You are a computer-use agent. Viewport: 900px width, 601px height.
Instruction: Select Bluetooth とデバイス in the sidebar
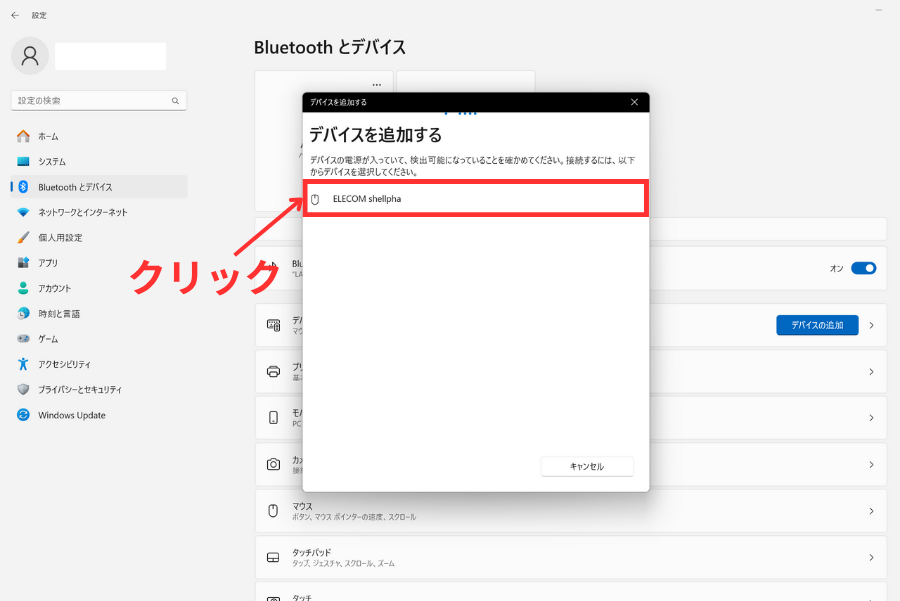click(99, 187)
